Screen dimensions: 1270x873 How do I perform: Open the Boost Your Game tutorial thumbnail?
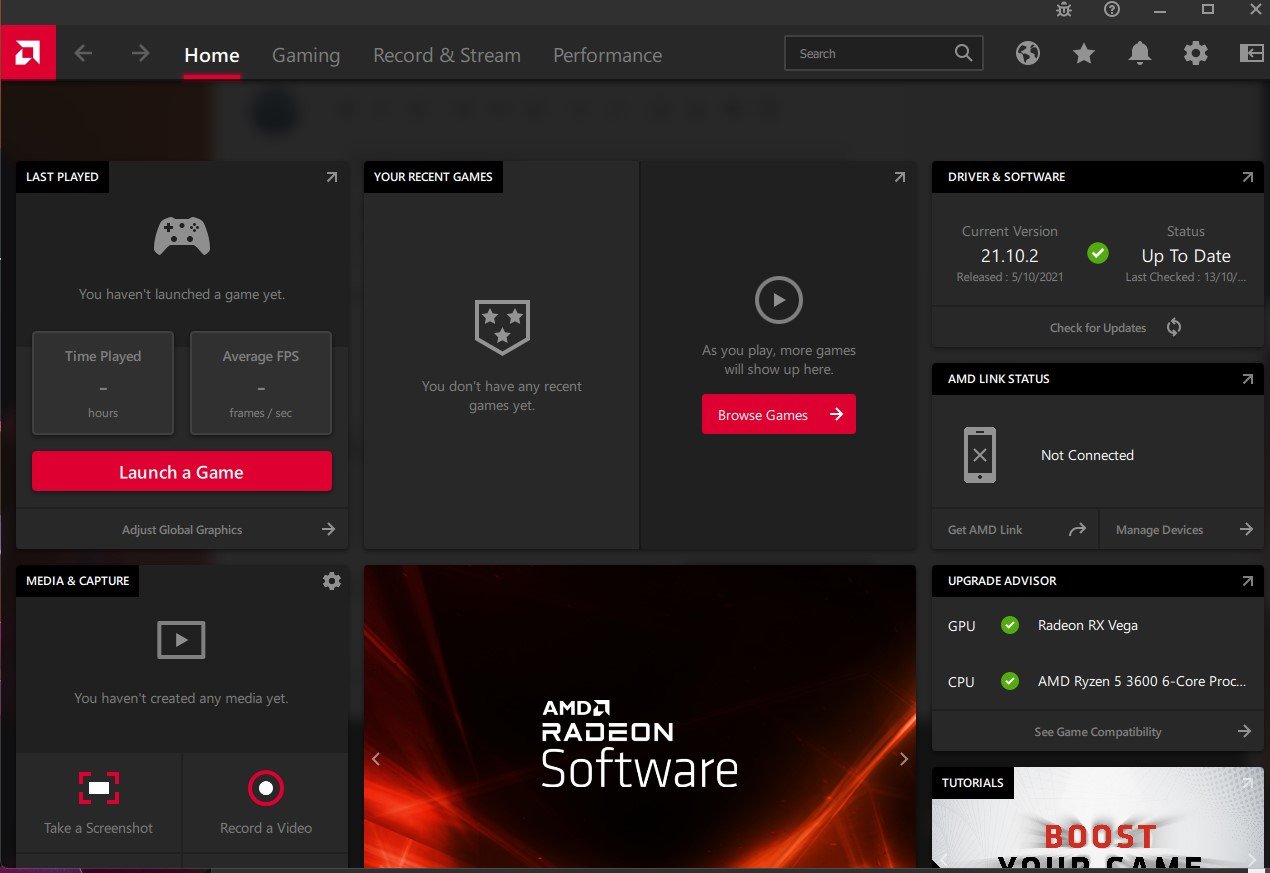1098,817
